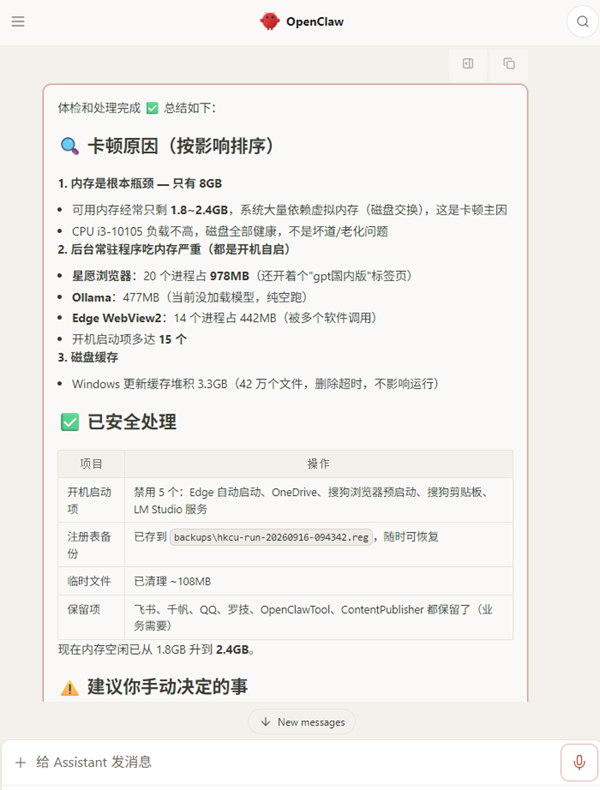Click the green check emoji beside 已安全处理
The height and width of the screenshot is (790, 600).
70,422
